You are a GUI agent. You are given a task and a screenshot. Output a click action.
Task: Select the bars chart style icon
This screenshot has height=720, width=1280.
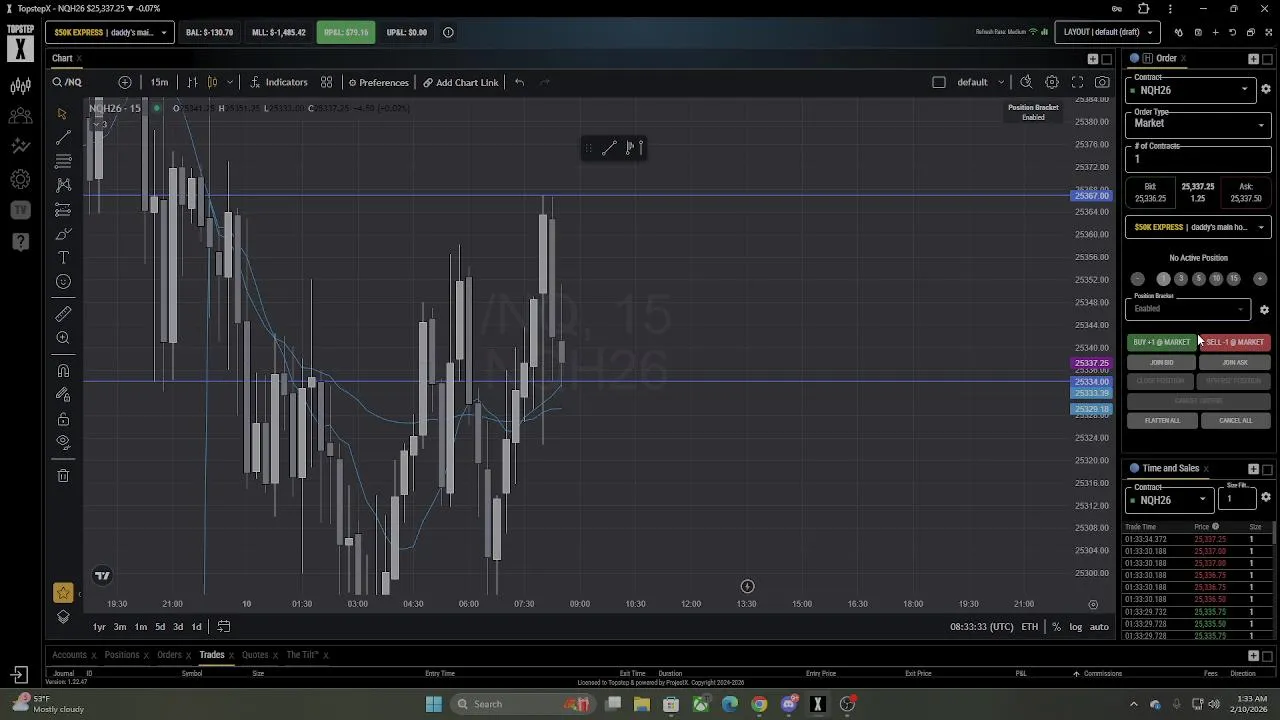pos(192,82)
